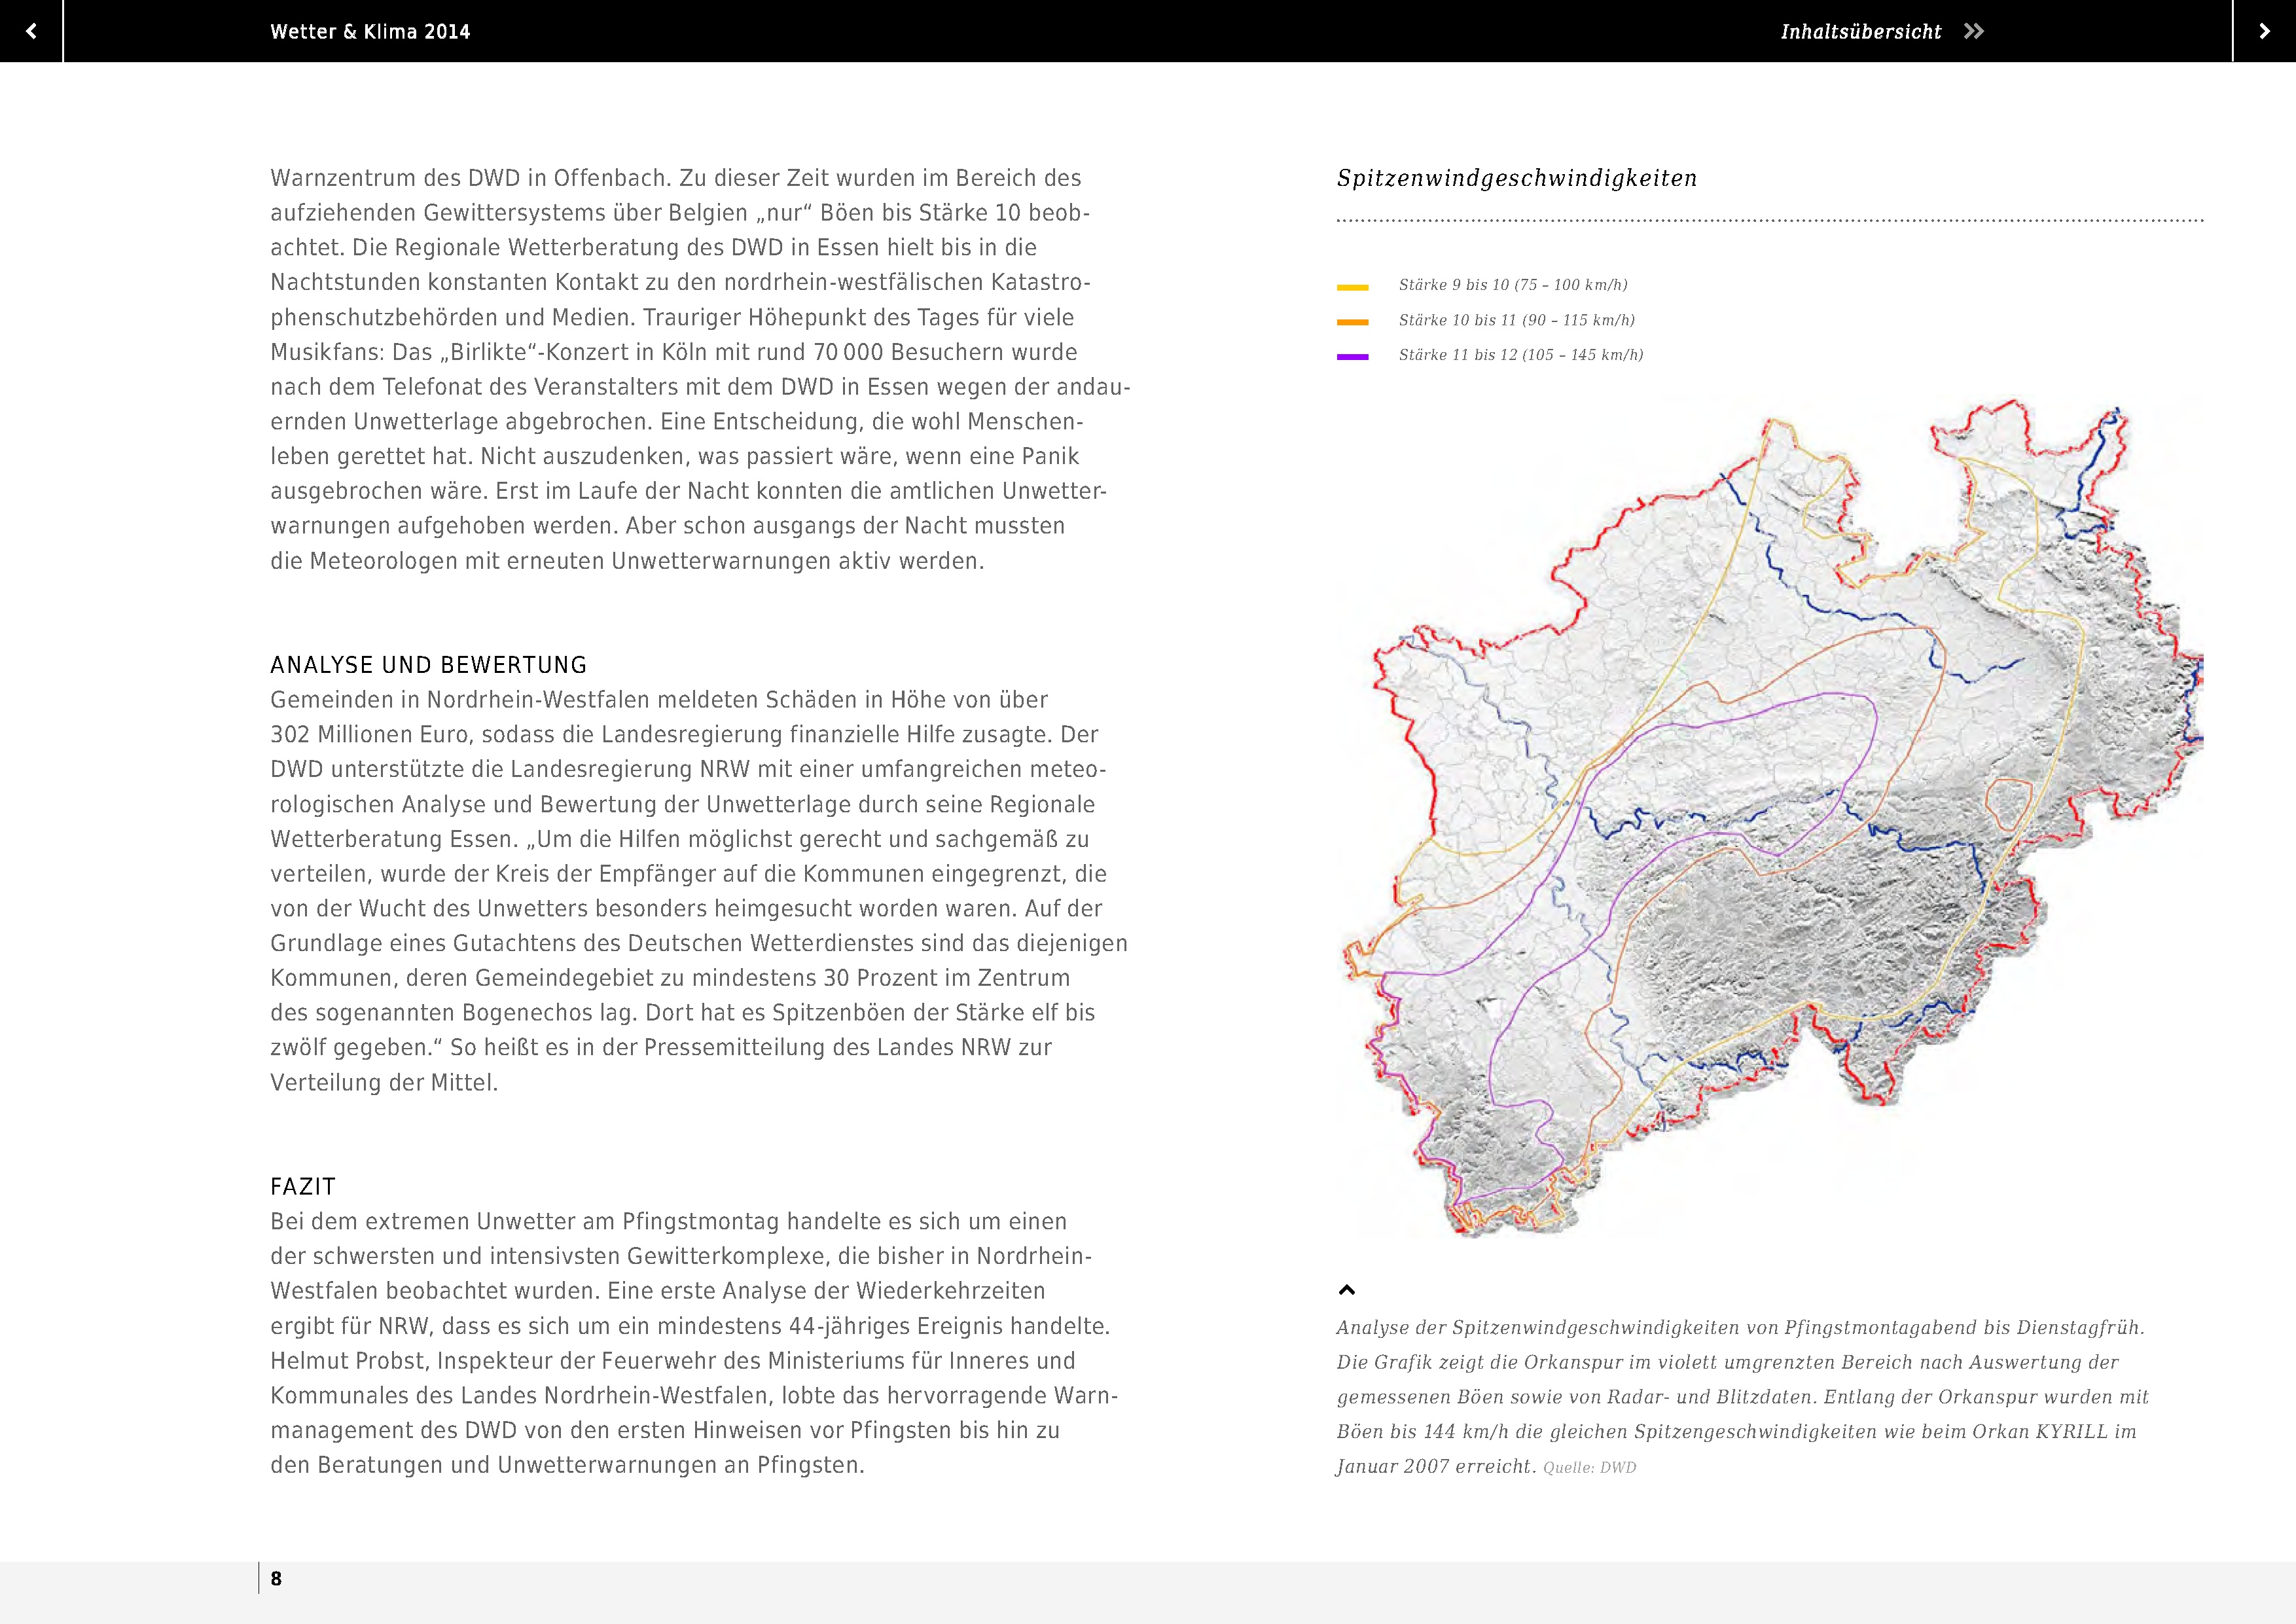Click the Wetter & Klima 2014 title
This screenshot has width=2296, height=1624.
[x=370, y=32]
